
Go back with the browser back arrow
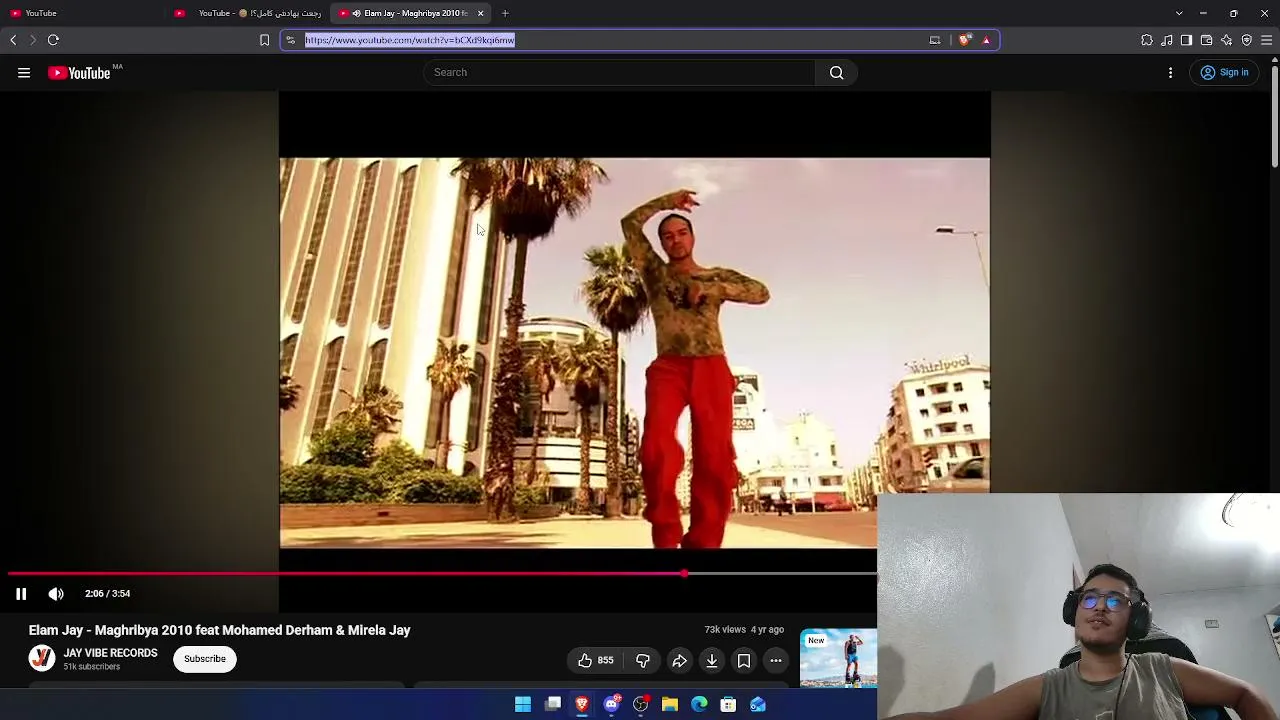[13, 40]
